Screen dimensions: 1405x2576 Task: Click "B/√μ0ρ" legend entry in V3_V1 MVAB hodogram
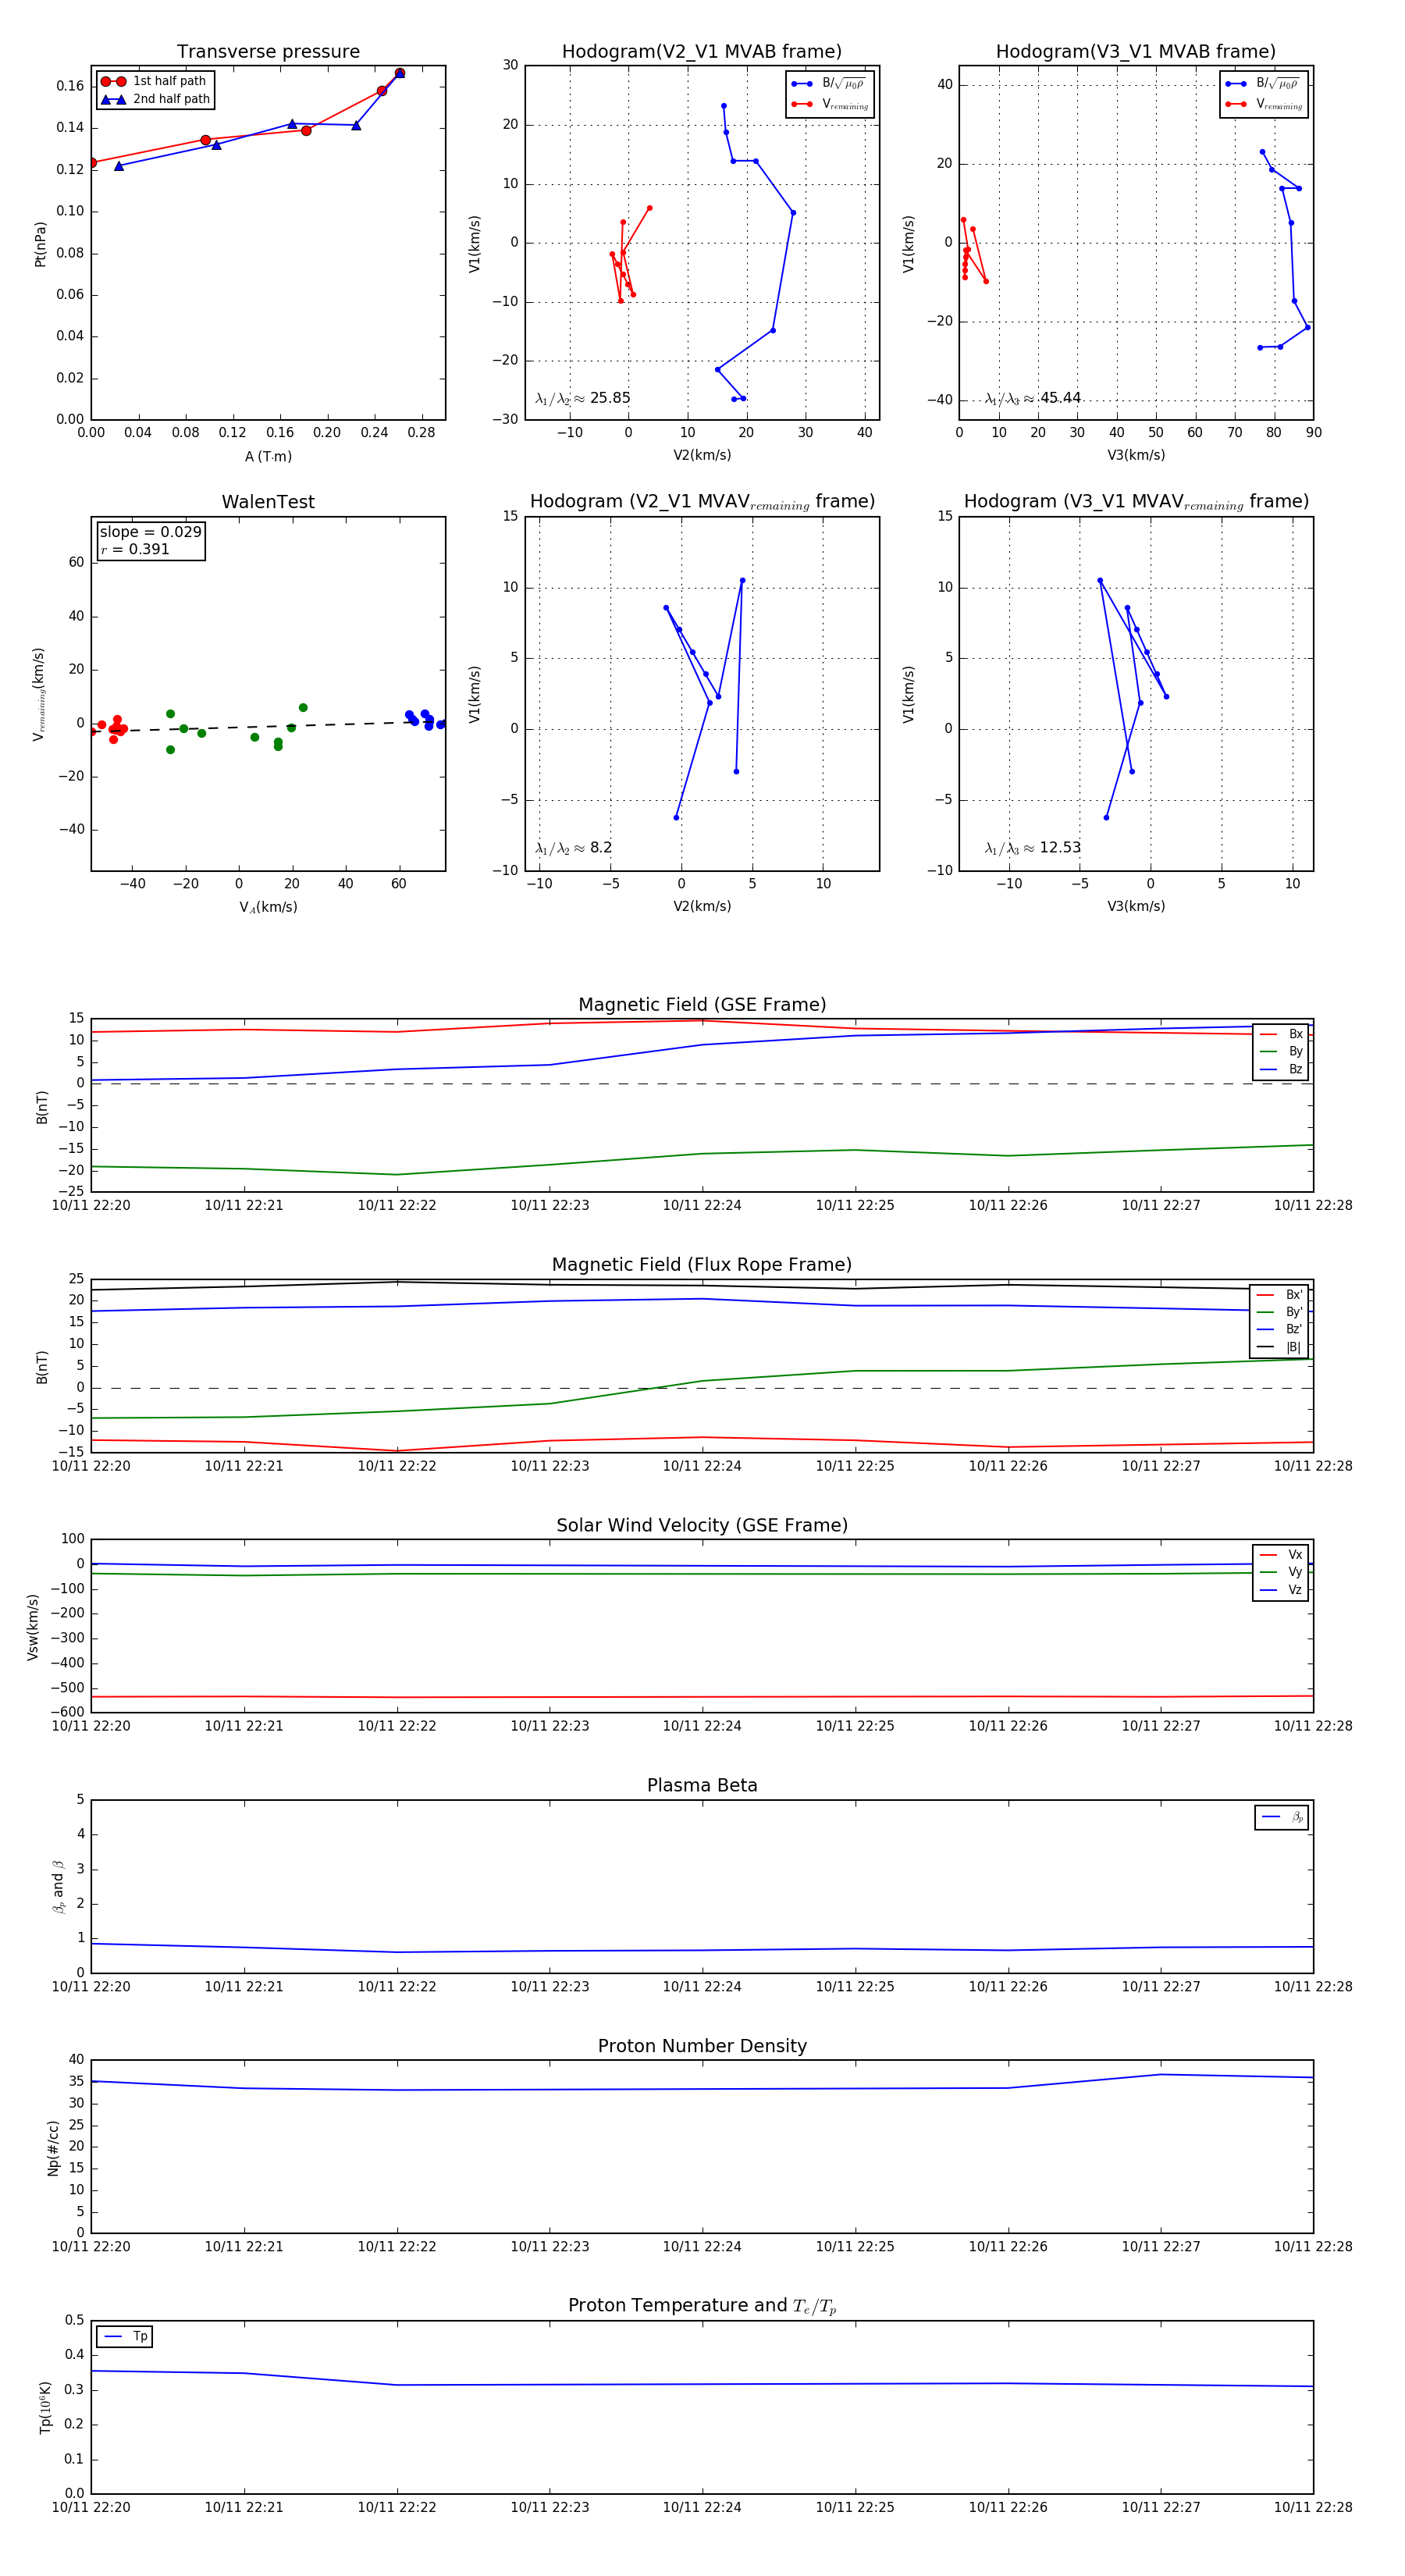1264,84
